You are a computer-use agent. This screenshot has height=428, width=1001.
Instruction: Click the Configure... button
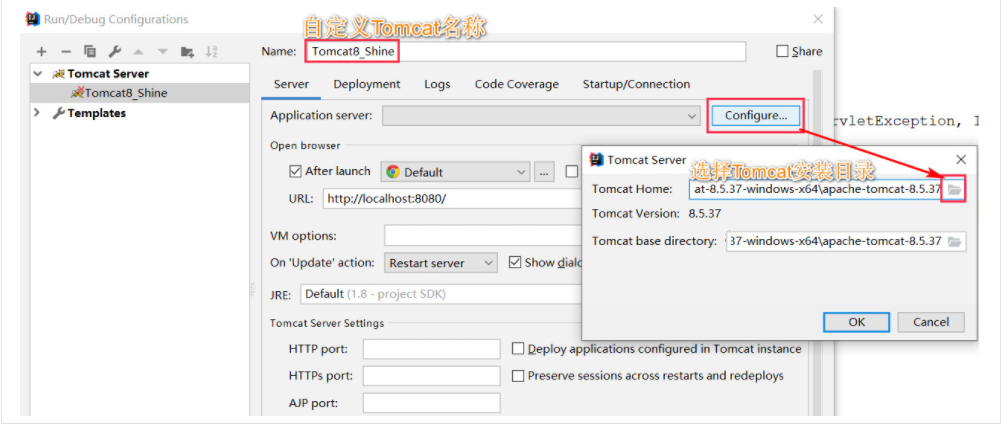click(x=756, y=116)
